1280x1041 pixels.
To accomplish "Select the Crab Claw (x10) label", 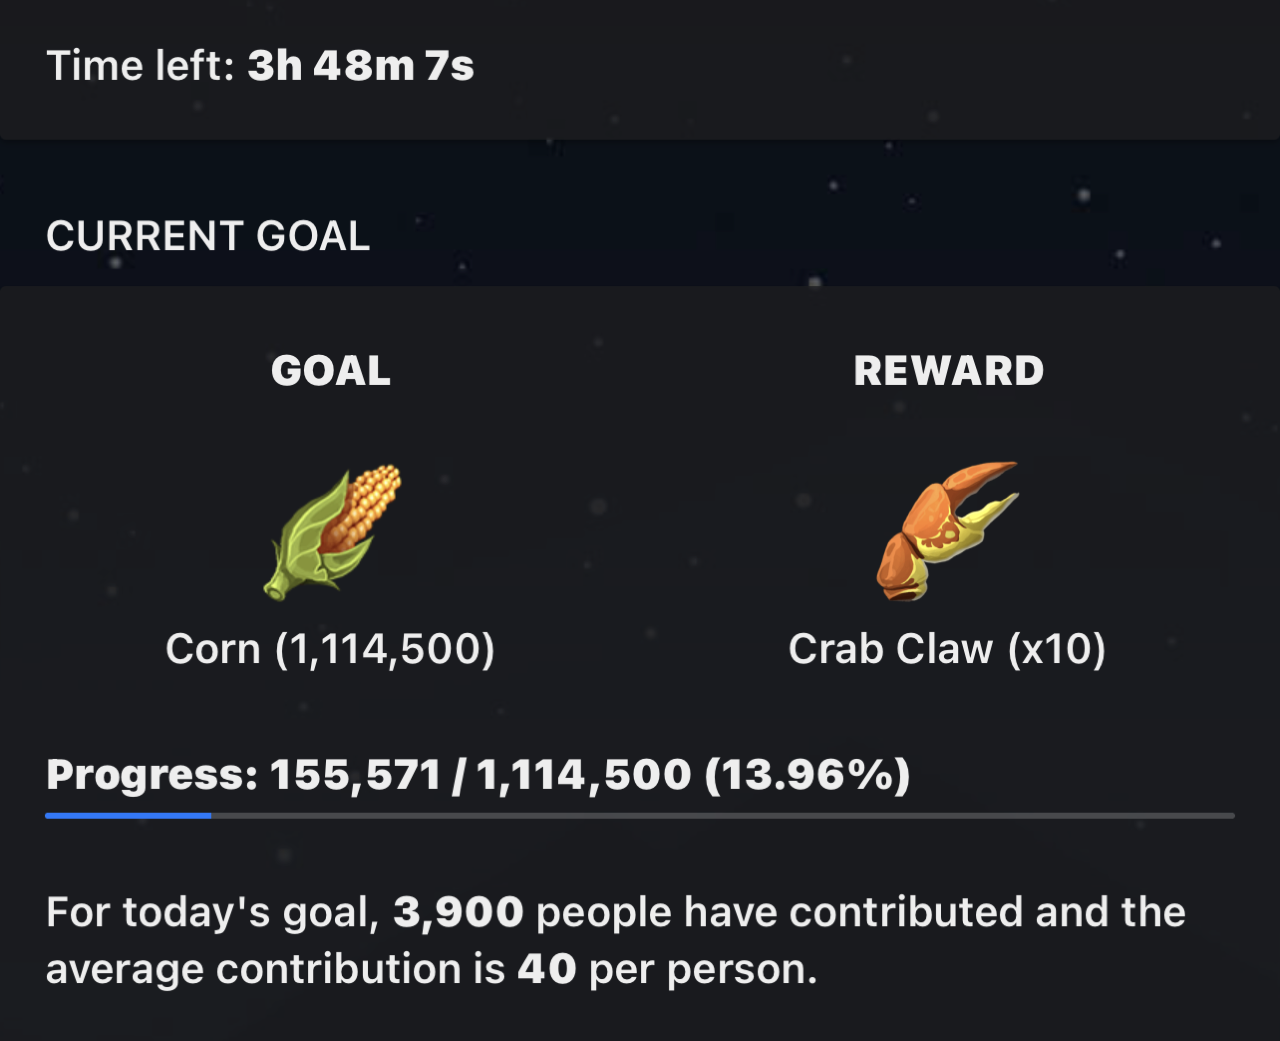I will point(946,649).
